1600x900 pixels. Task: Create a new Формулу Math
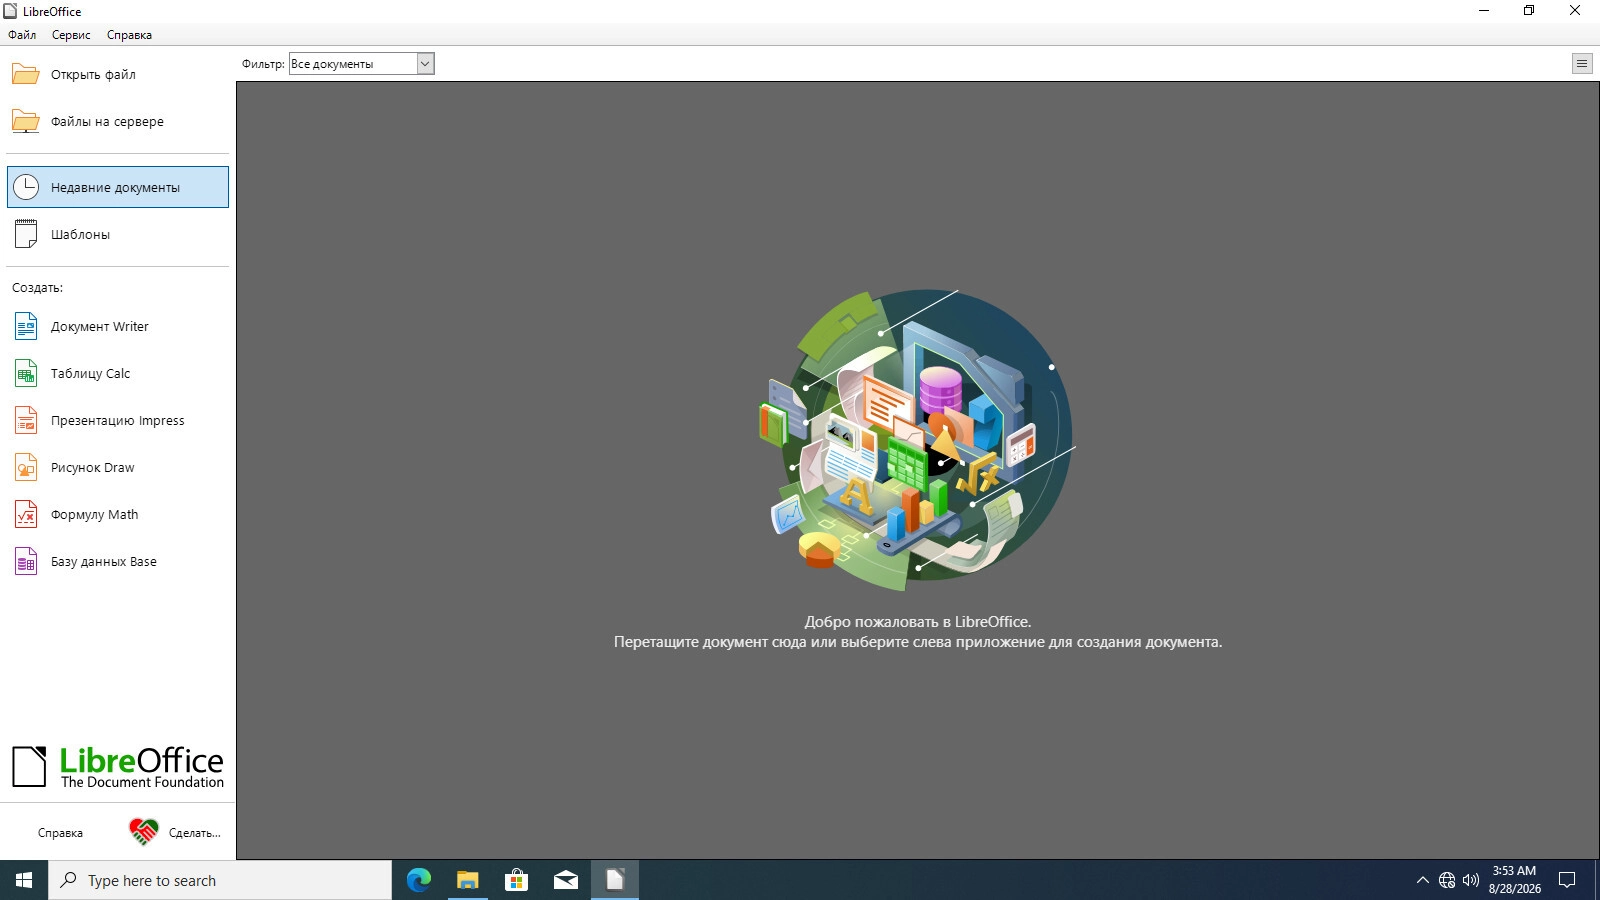click(118, 514)
